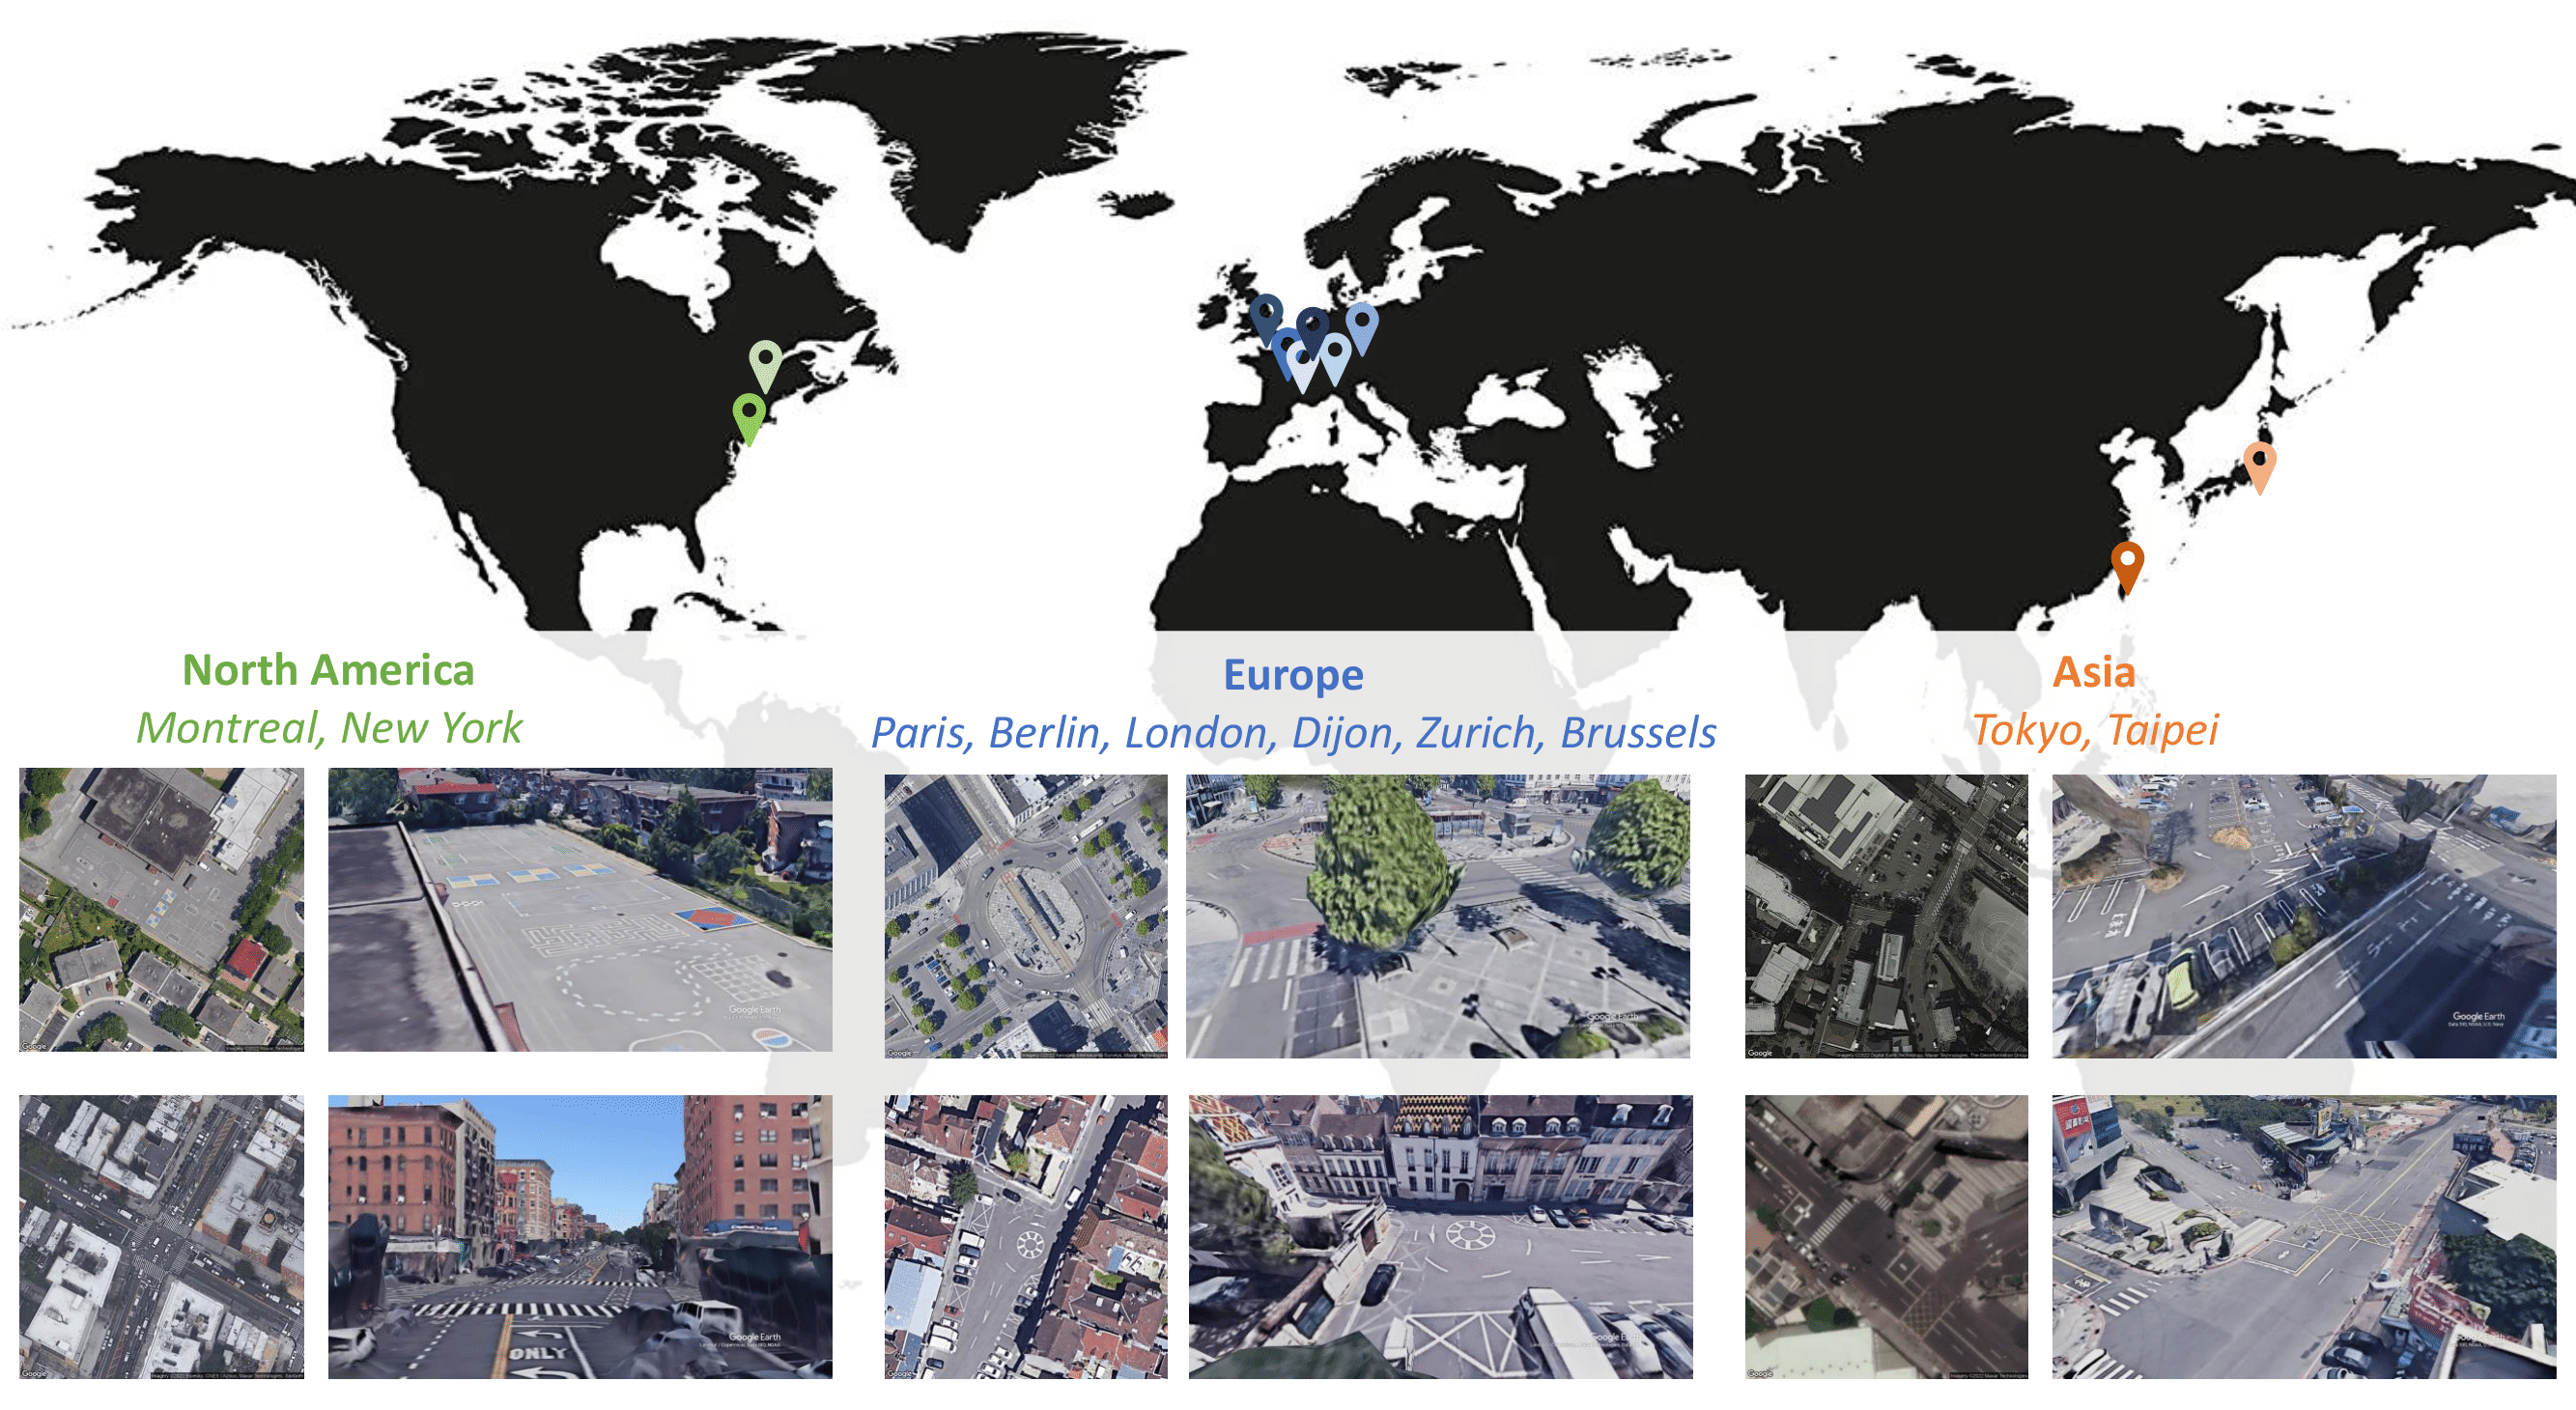Select the slate-blue pin over Great Britain
Screen dimensions: 2576x1410
(x=1266, y=318)
